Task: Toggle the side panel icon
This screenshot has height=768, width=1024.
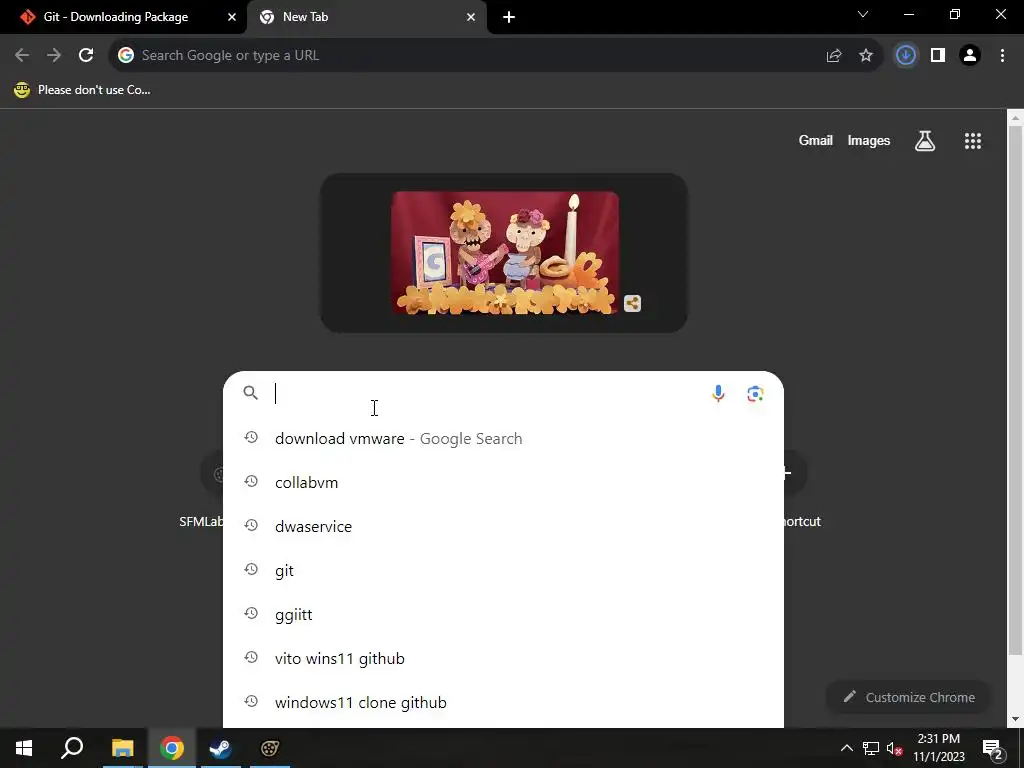Action: pos(938,56)
